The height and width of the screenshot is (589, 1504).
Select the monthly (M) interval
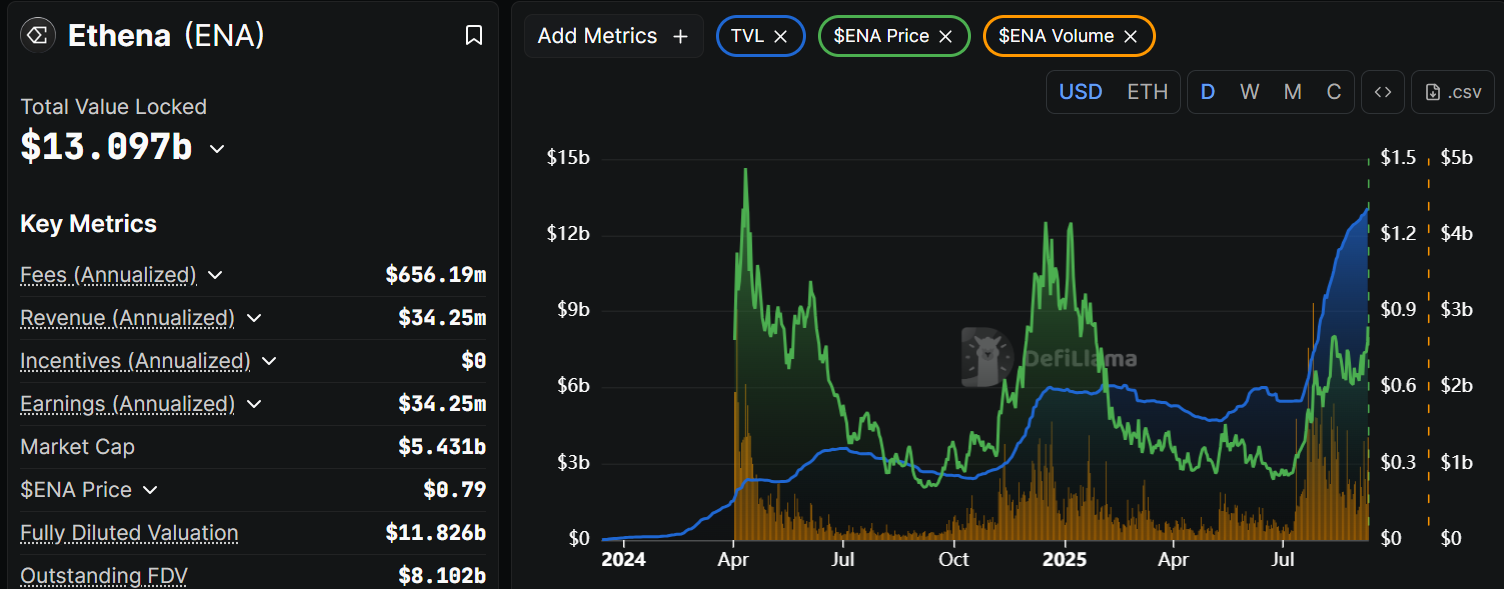[1293, 92]
